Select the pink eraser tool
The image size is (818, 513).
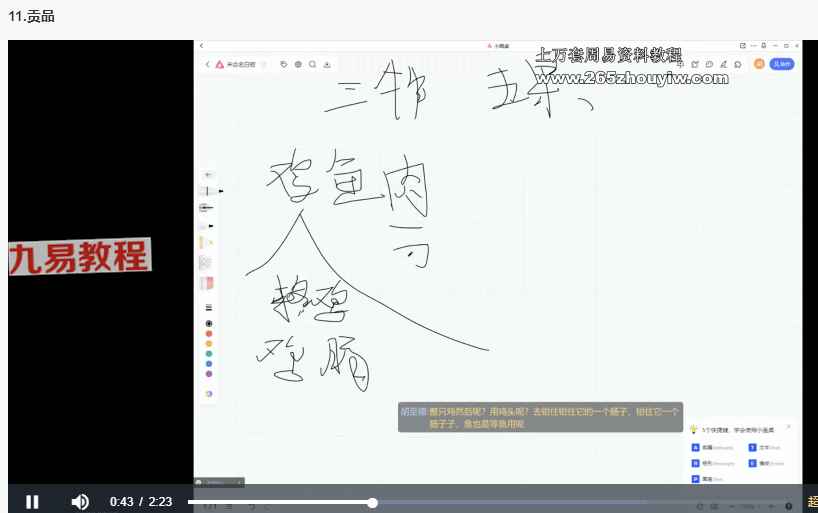tap(207, 283)
